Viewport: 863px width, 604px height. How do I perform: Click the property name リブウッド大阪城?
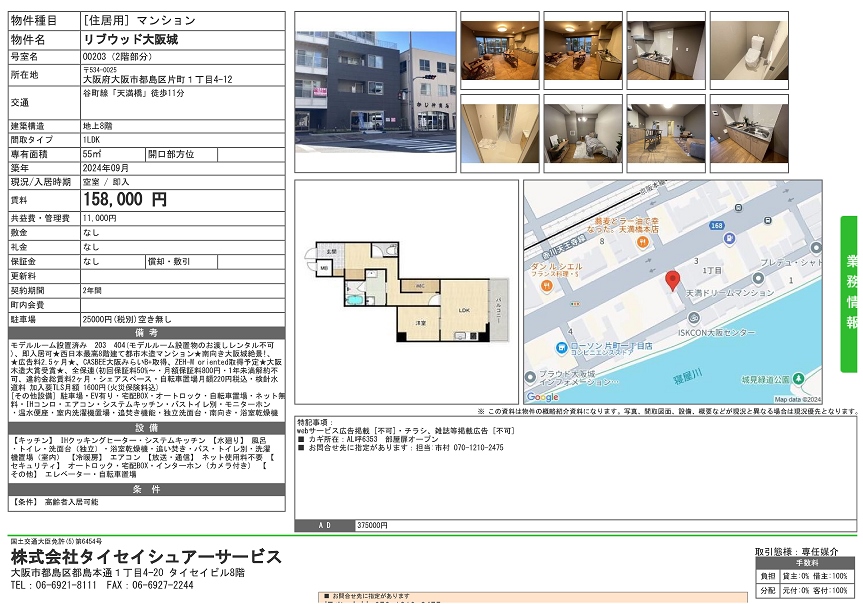click(131, 39)
